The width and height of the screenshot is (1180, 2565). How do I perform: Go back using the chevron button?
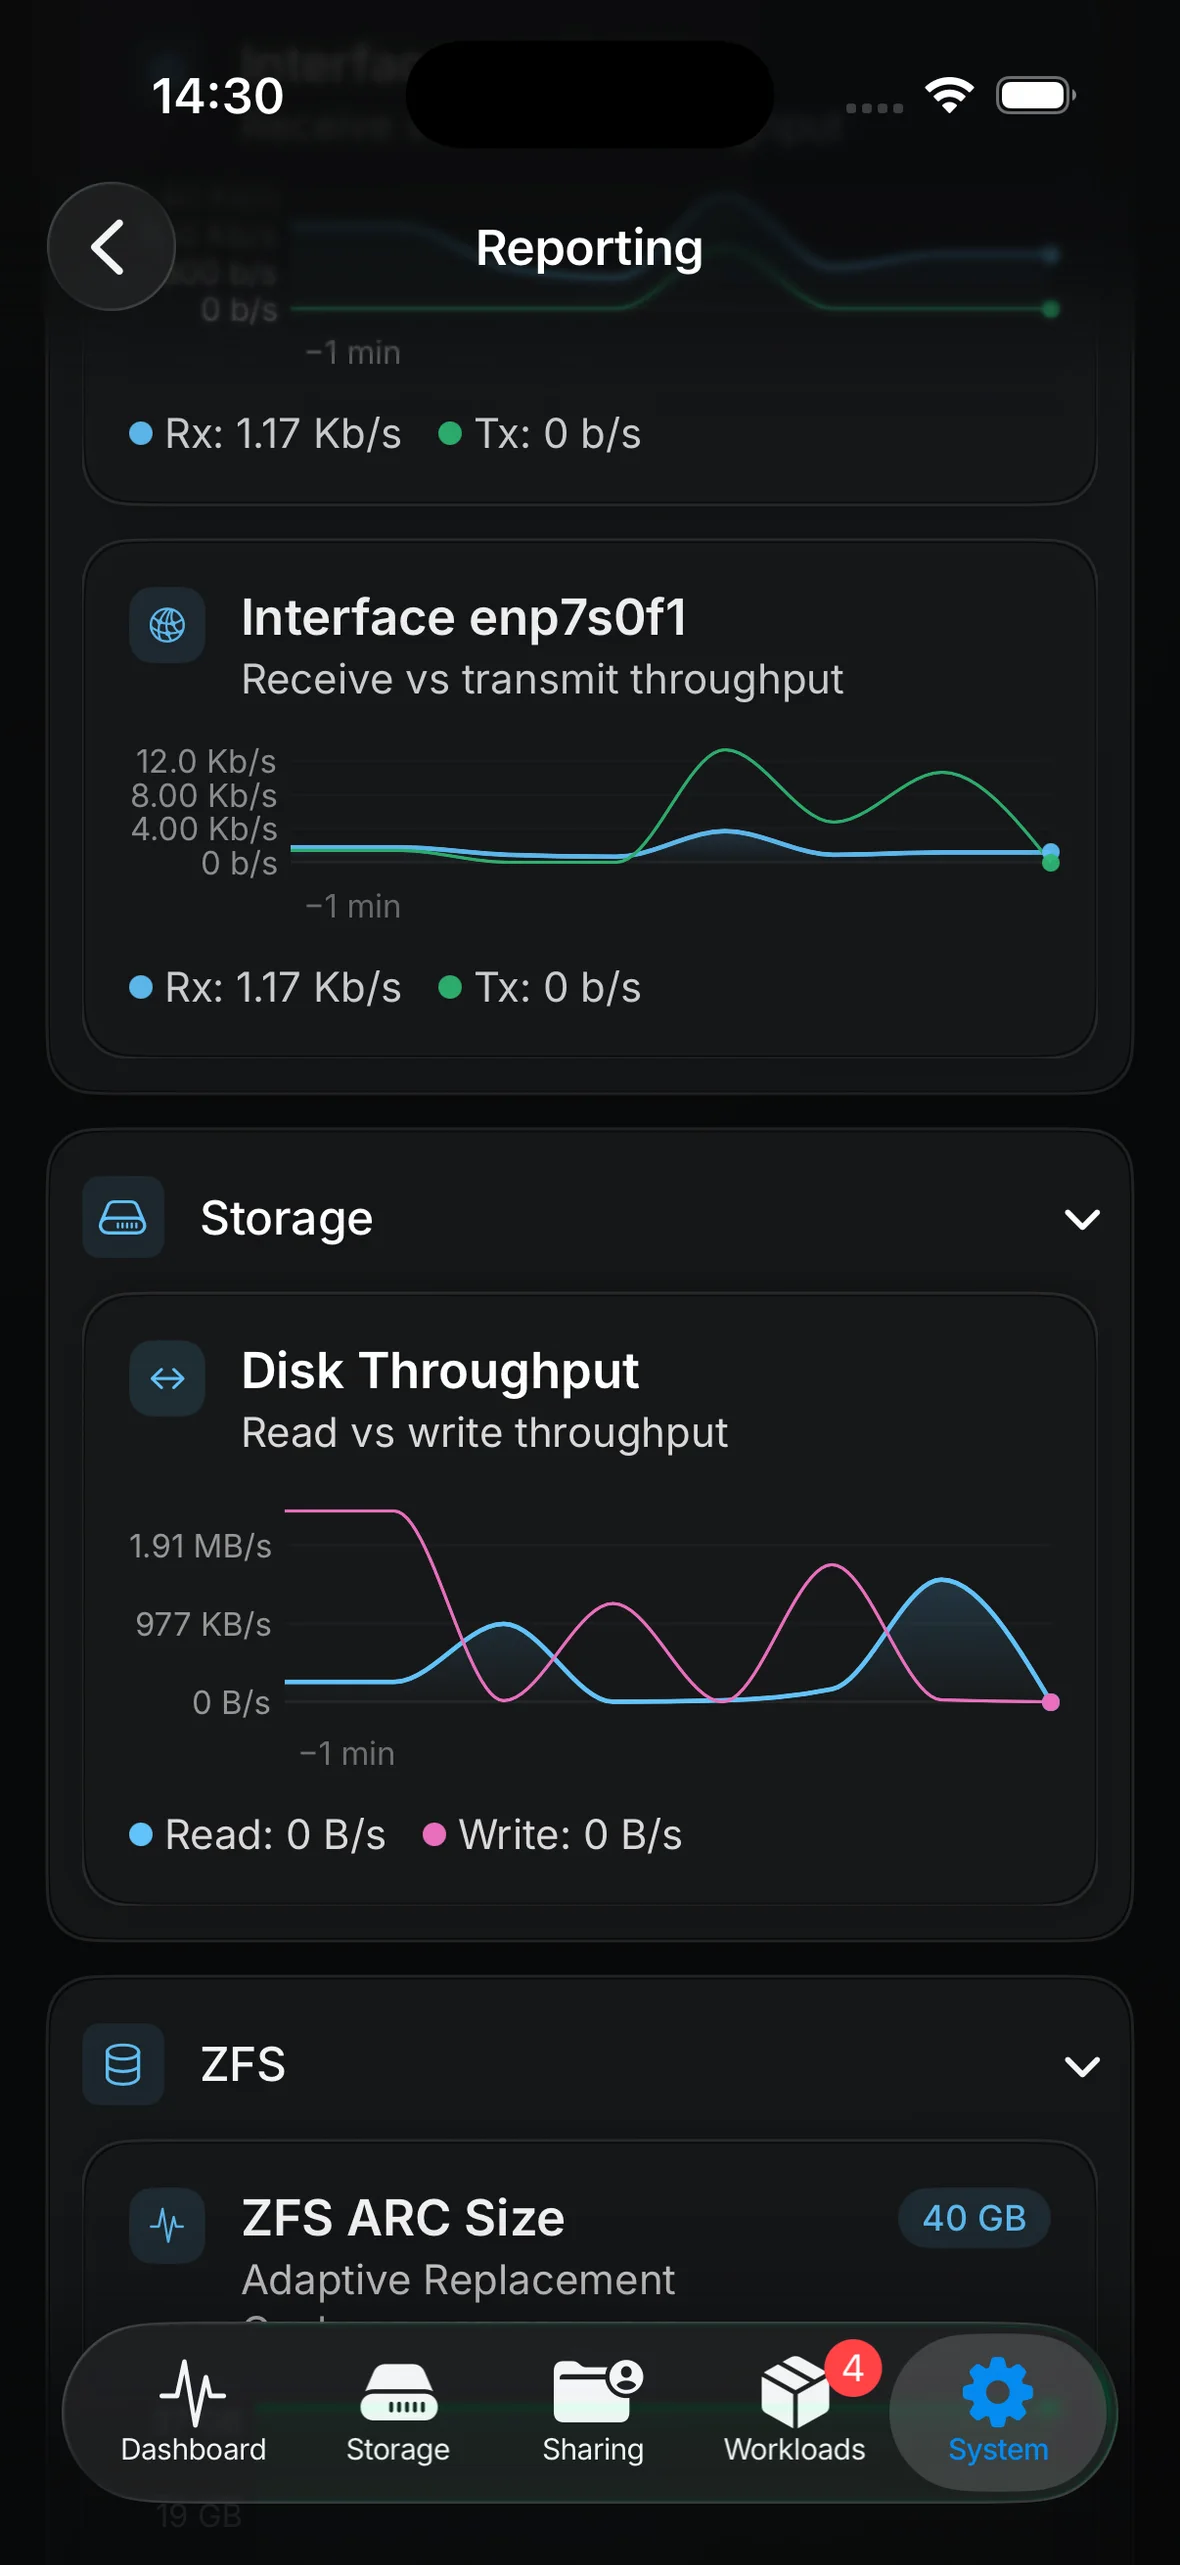pyautogui.click(x=111, y=246)
